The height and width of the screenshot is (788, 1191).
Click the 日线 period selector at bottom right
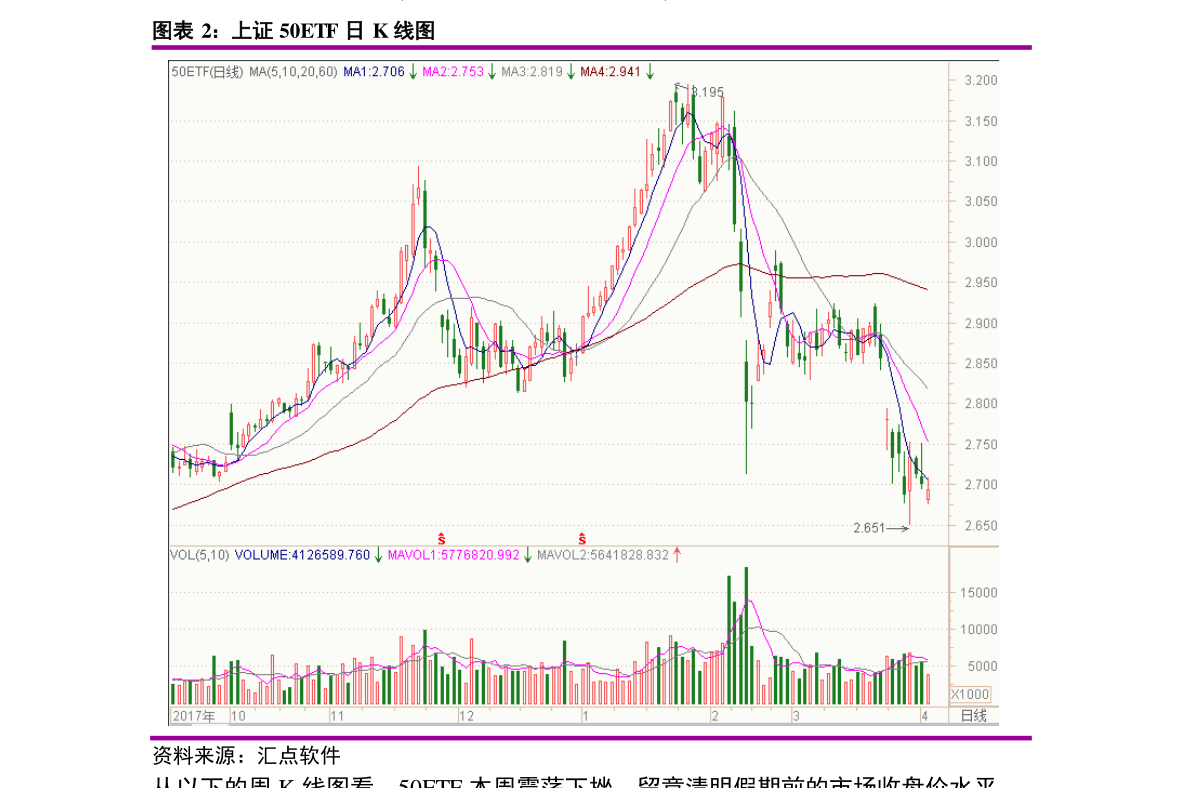(973, 716)
